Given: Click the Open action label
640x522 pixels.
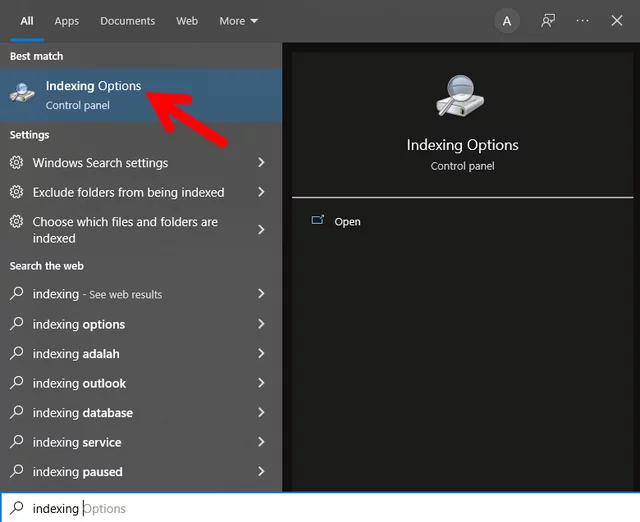Looking at the screenshot, I should 347,222.
